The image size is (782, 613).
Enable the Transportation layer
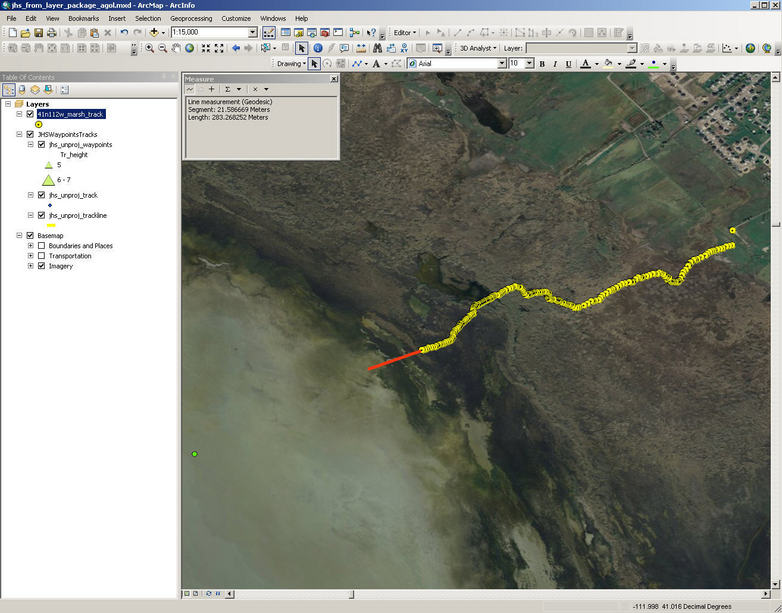click(x=41, y=256)
